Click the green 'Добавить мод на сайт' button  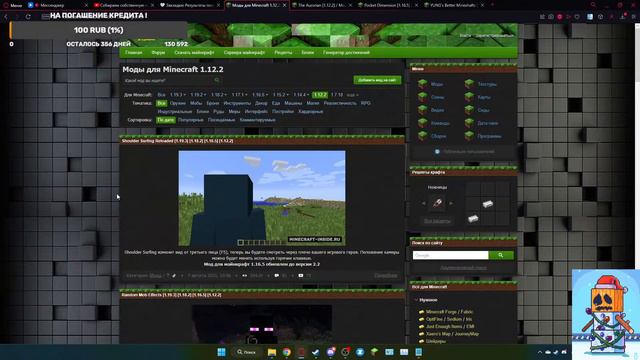point(377,80)
